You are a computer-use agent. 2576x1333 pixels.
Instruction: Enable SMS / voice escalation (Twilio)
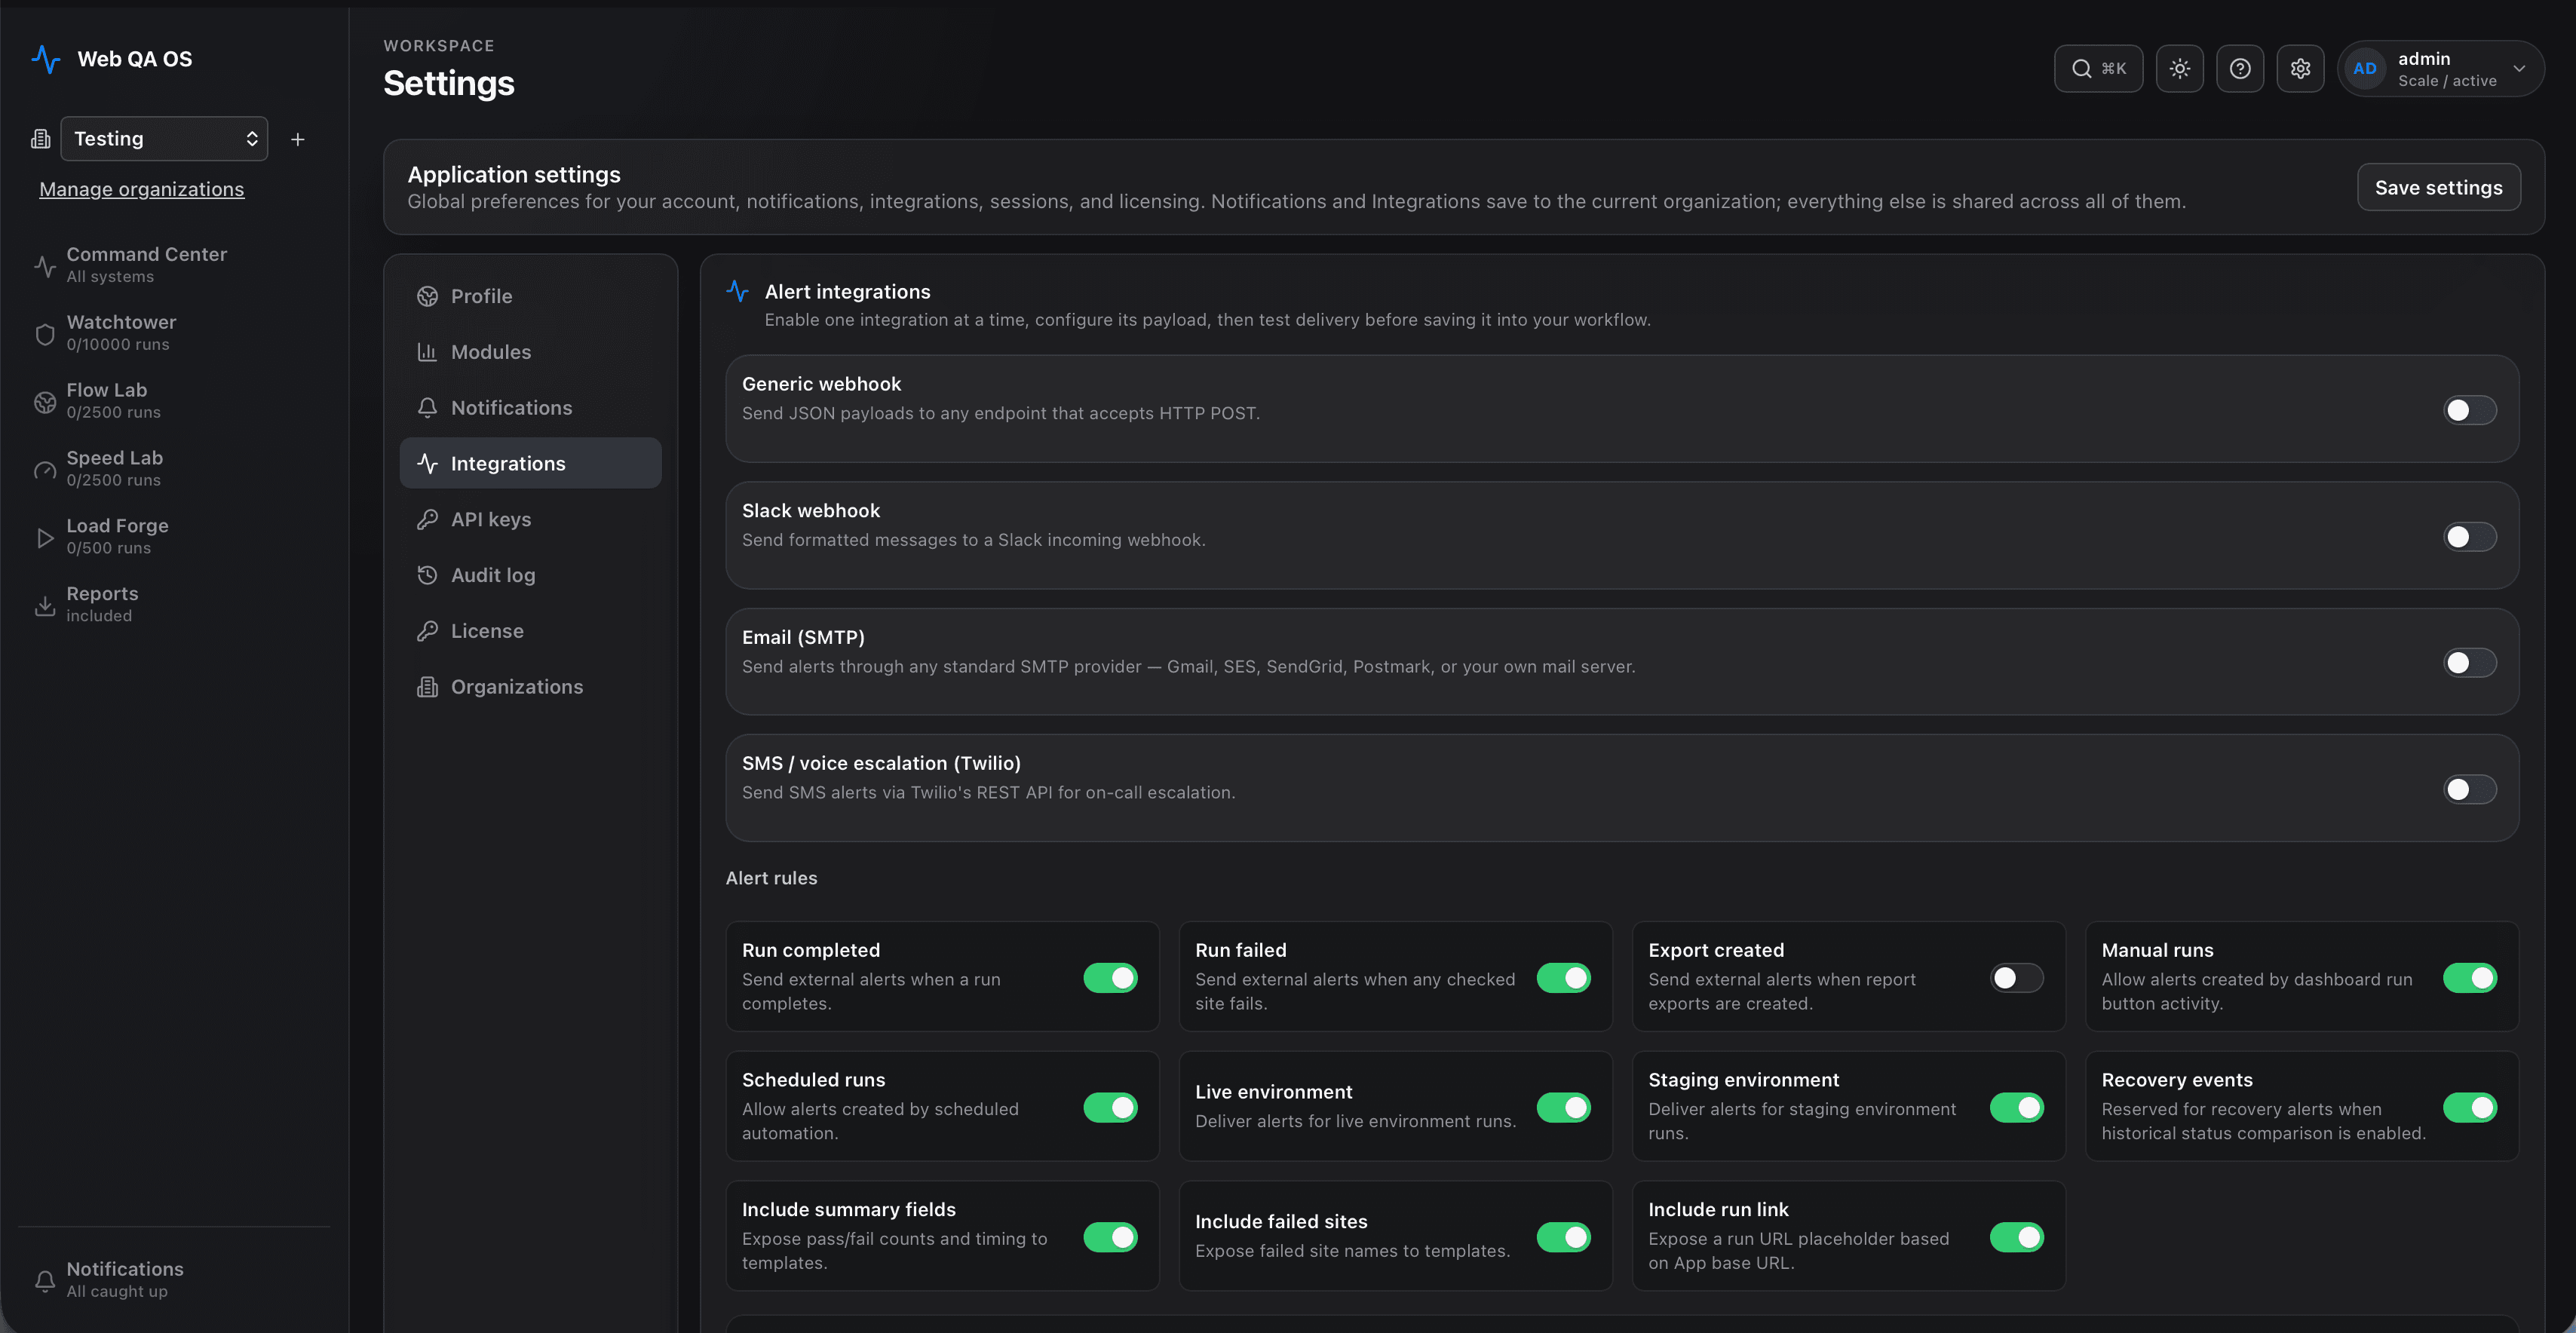[2470, 790]
